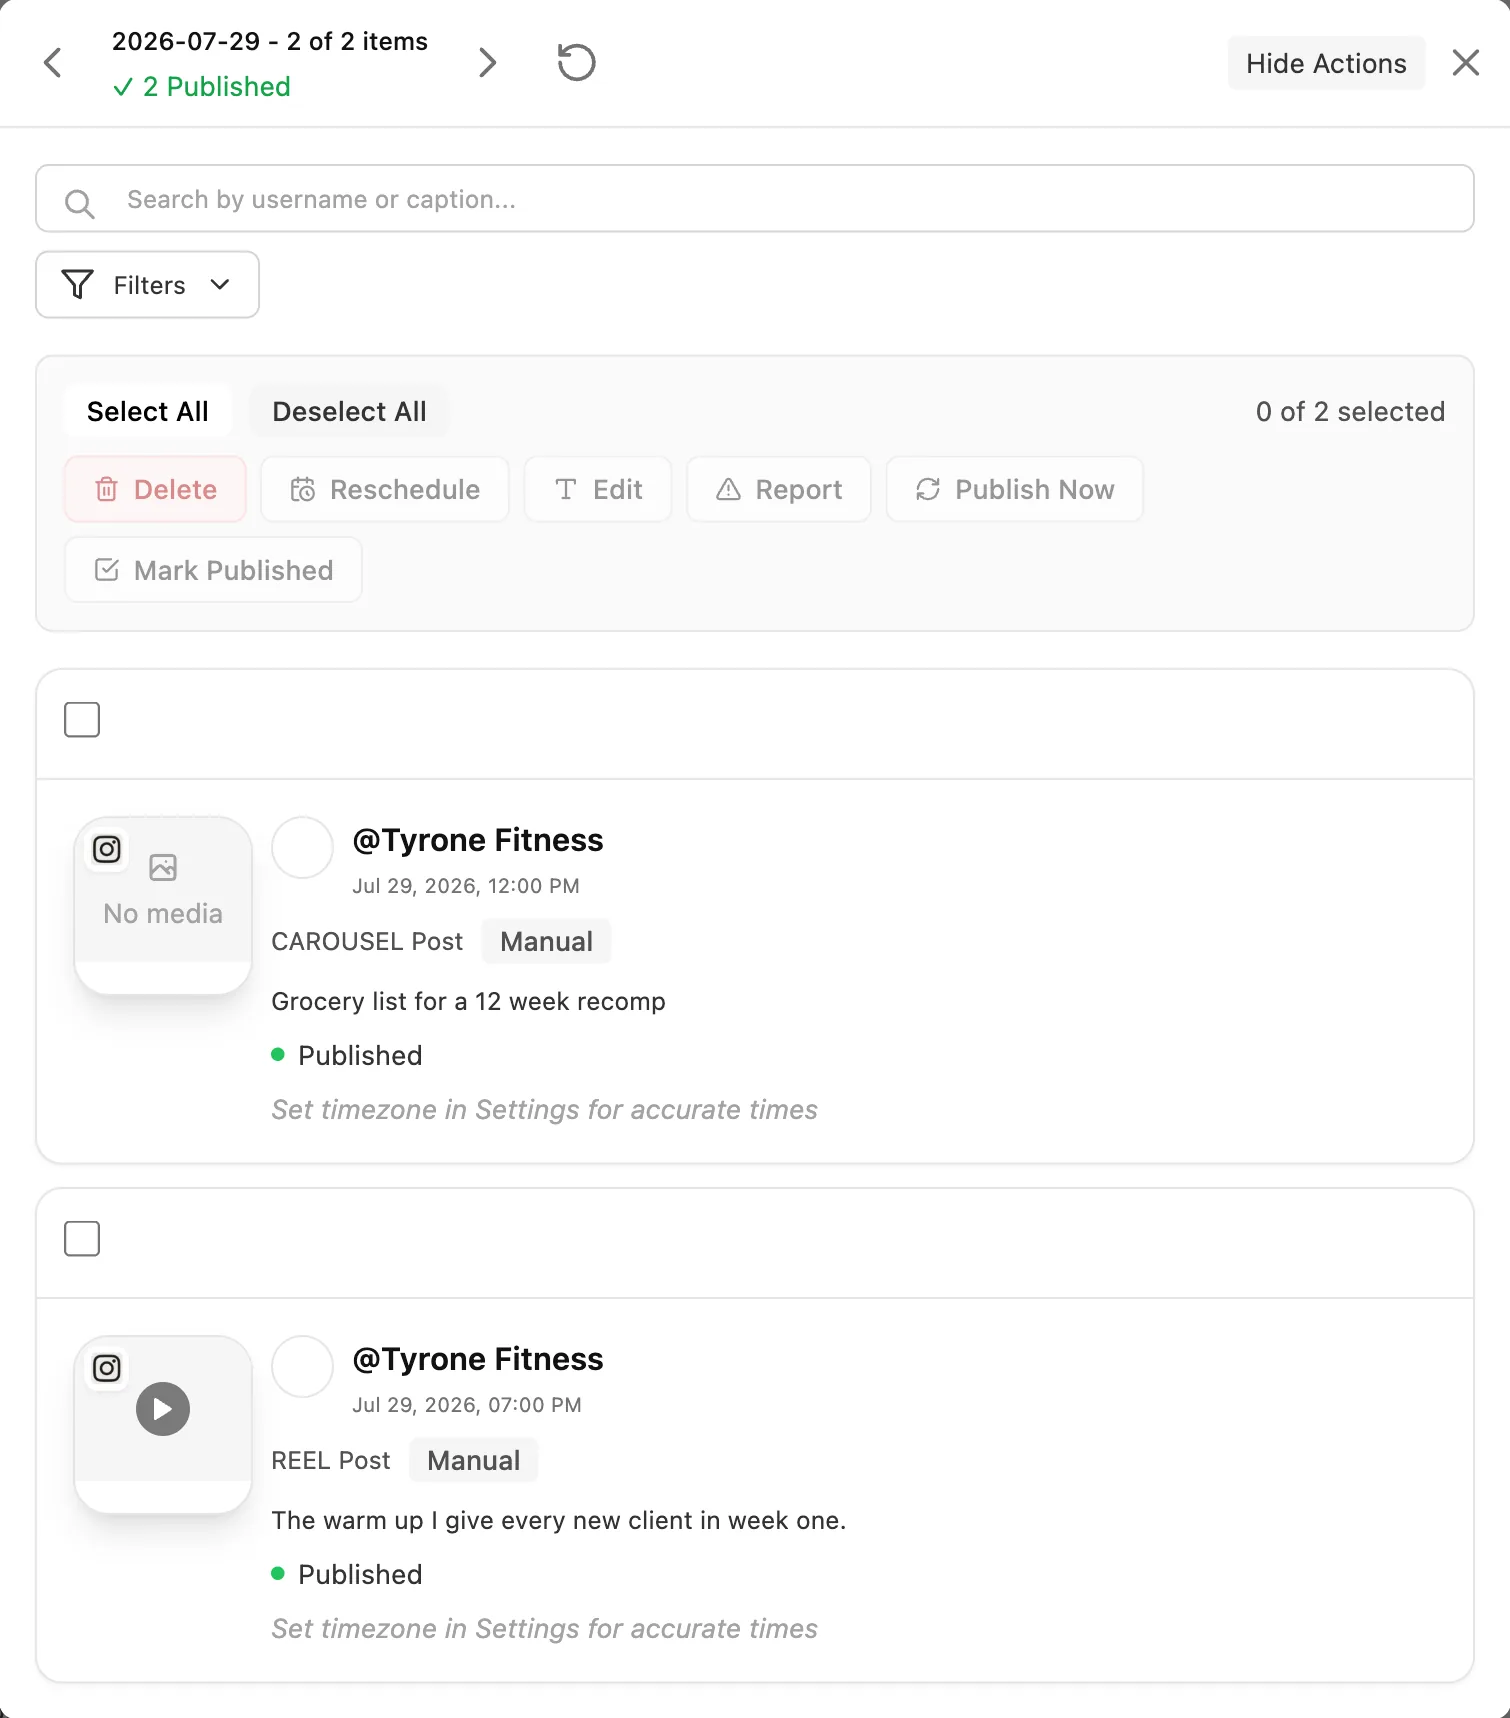Image resolution: width=1510 pixels, height=1718 pixels.
Task: Click avatar circle of the 12:00 PM post
Action: tap(302, 847)
